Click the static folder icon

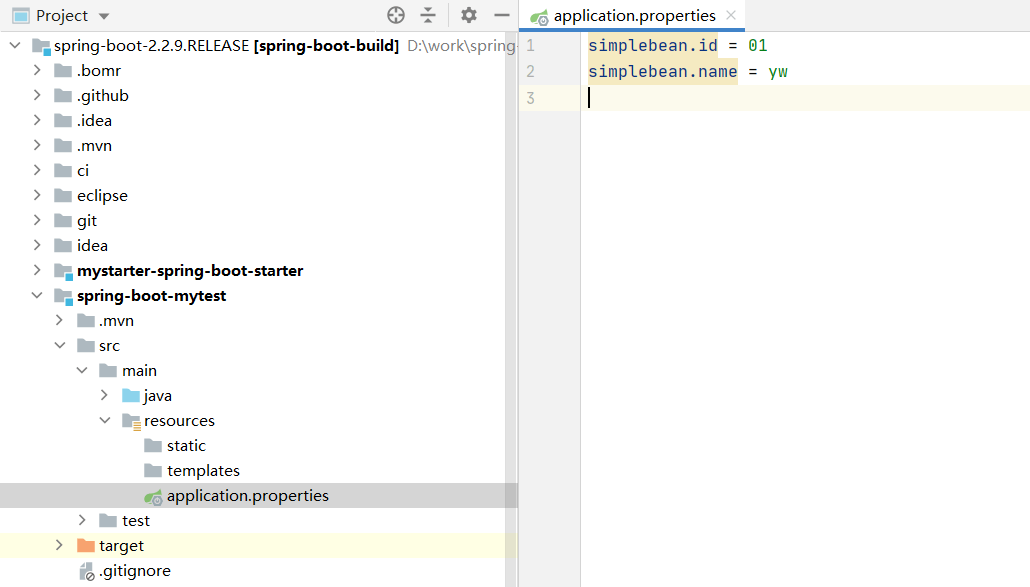coord(152,446)
